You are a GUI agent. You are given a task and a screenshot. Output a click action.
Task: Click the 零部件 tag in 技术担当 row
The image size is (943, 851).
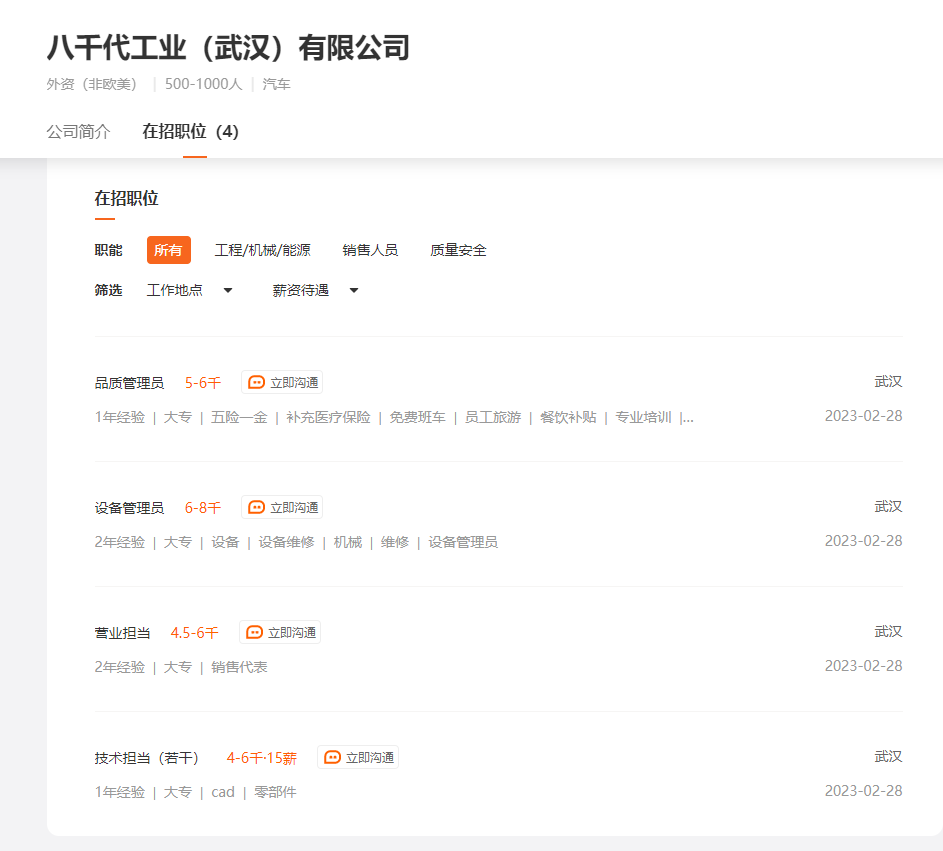click(275, 793)
